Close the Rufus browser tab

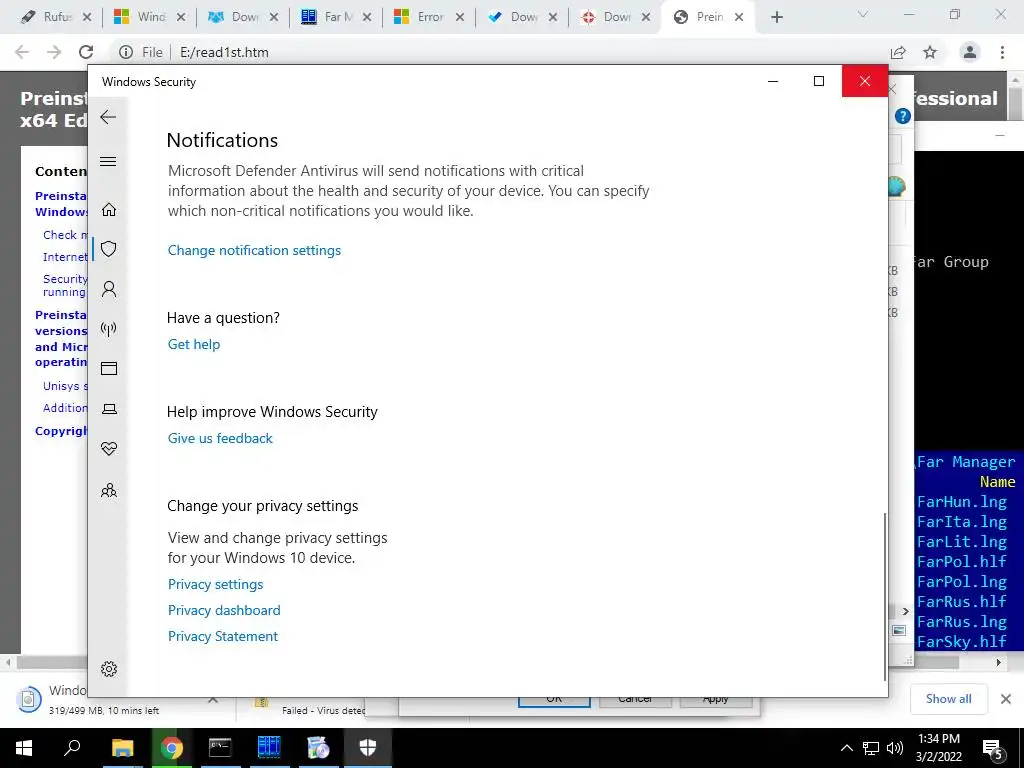pyautogui.click(x=87, y=17)
